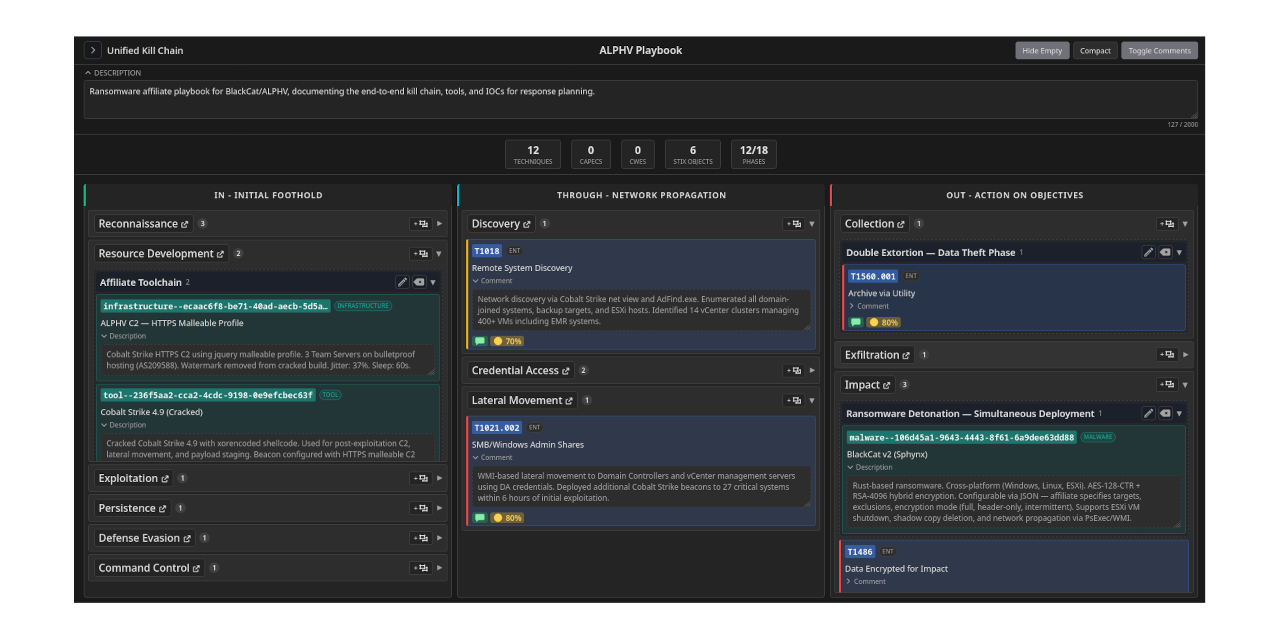Edit the Double Extortion group name
1280x640 pixels.
click(1149, 253)
